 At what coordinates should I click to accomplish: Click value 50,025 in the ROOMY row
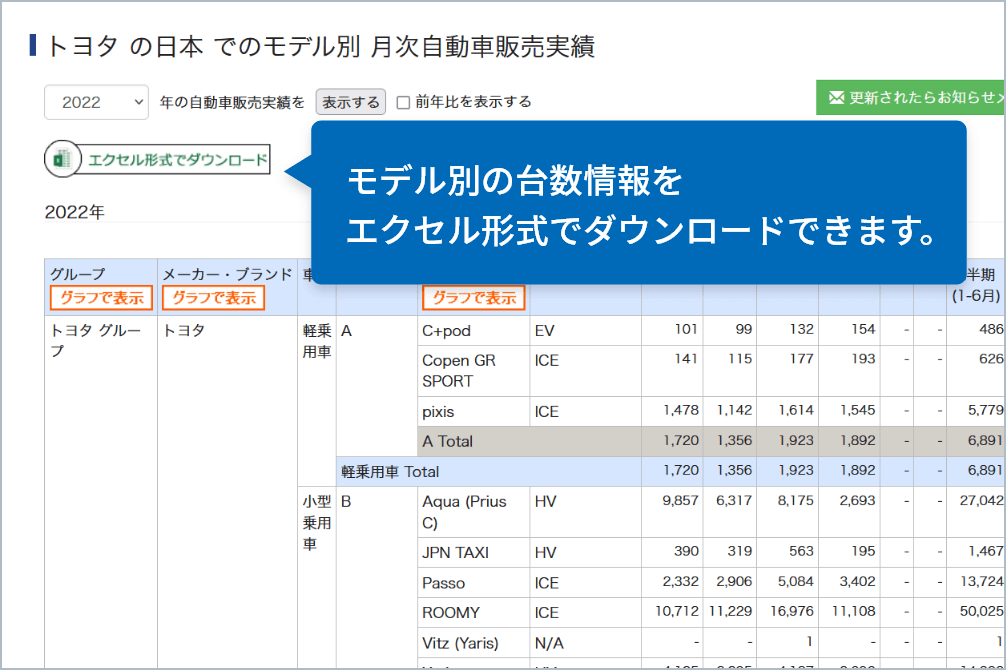[x=981, y=612]
